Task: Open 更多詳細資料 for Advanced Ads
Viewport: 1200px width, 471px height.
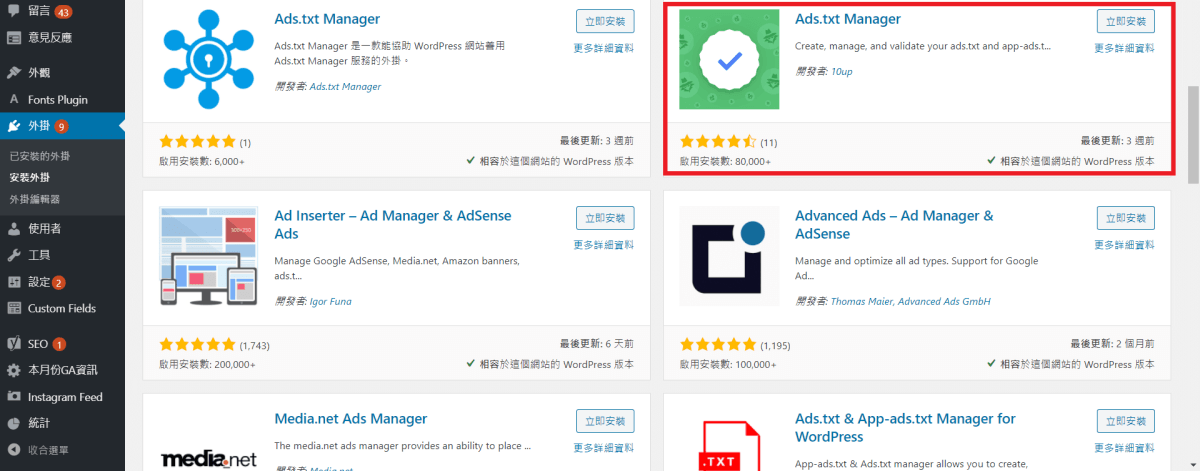Action: pos(1124,245)
